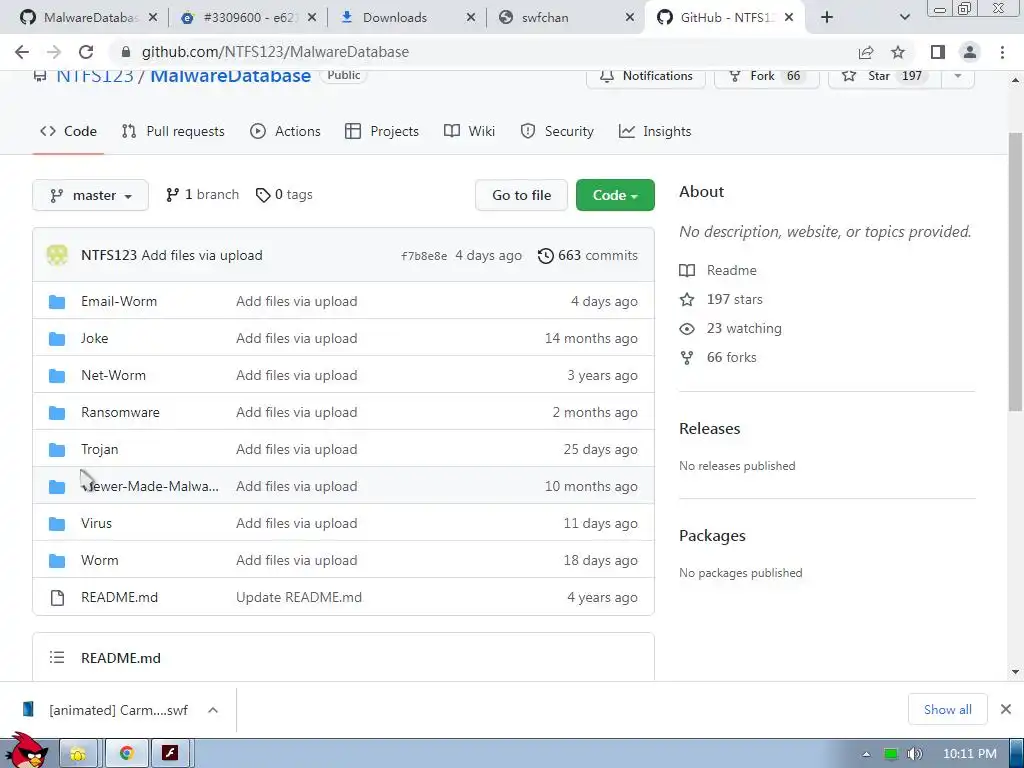Click the NTFS123 committer avatar
The height and width of the screenshot is (768, 1024).
(x=57, y=255)
